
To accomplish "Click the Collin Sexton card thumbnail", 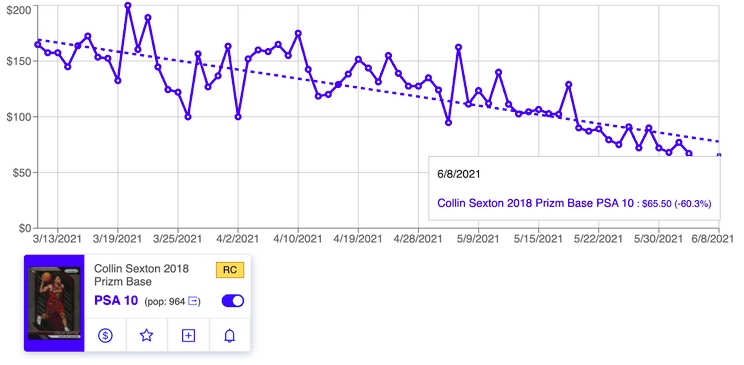I will [x=54, y=303].
